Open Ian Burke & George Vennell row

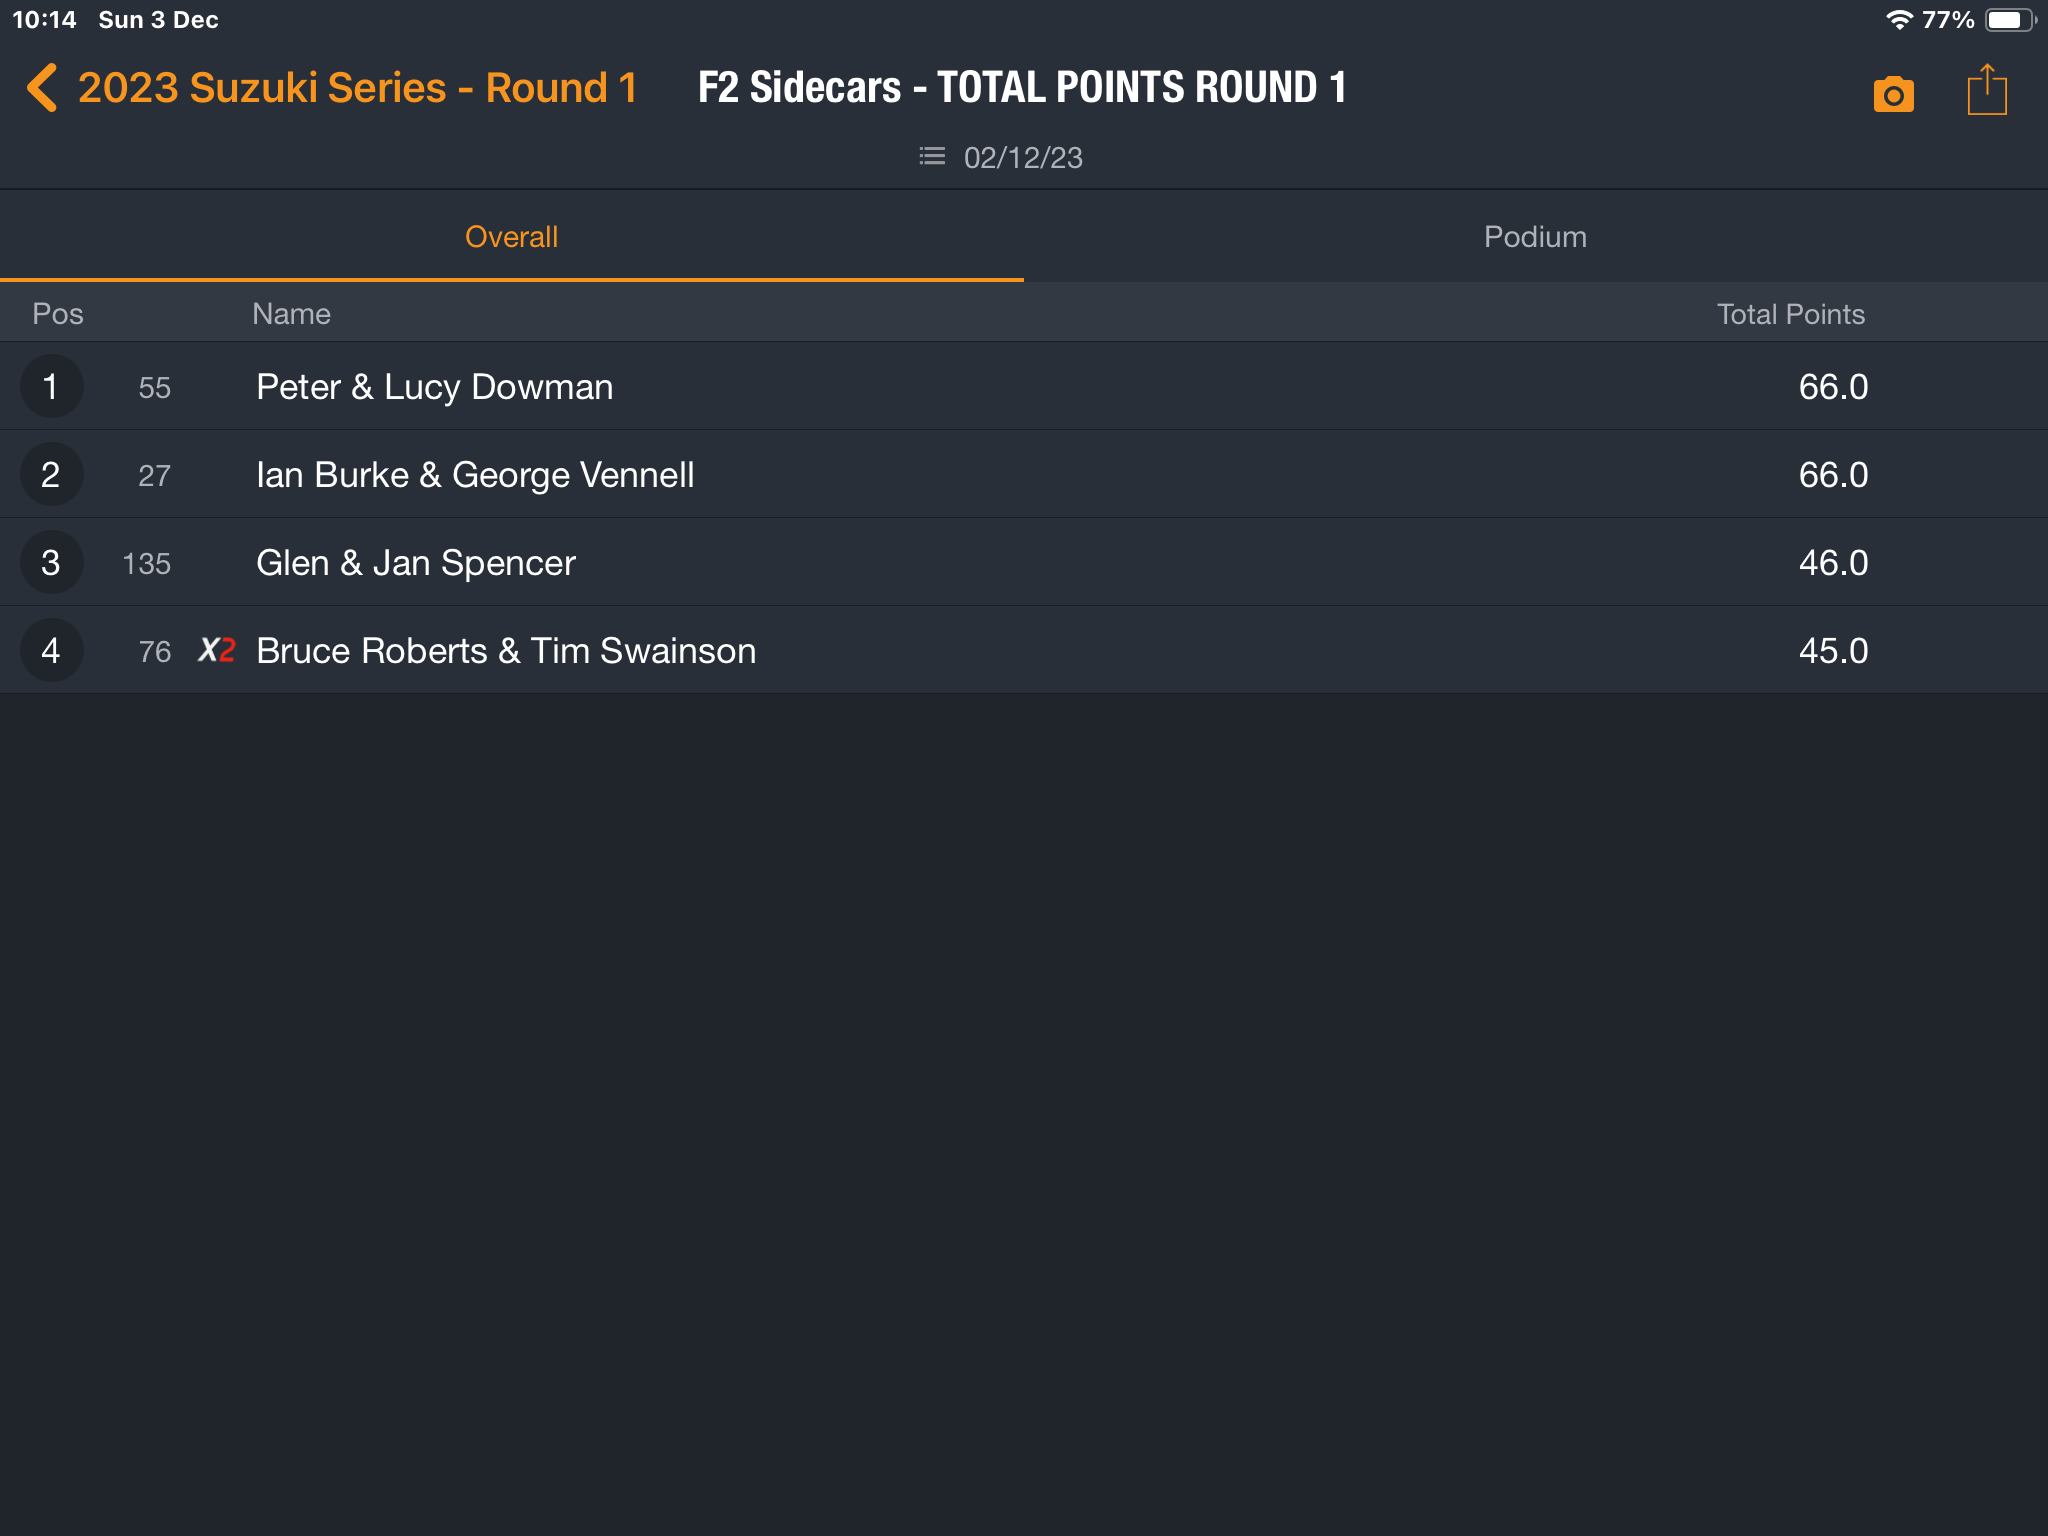[1024, 475]
